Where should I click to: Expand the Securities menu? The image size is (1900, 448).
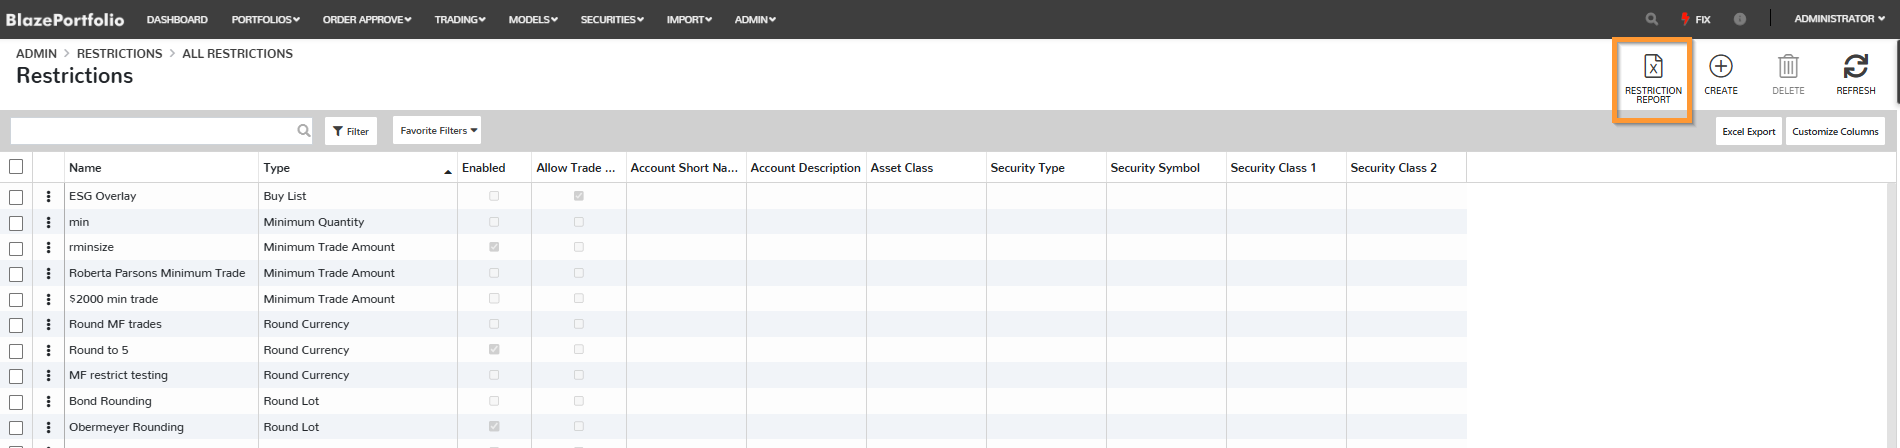tap(612, 19)
